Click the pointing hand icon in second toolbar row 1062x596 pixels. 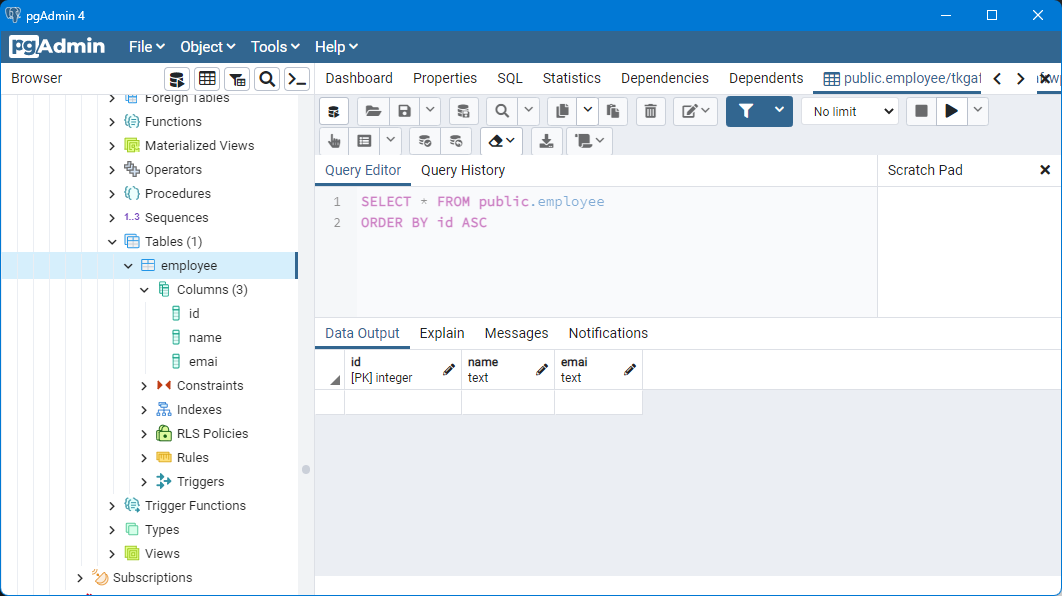[334, 141]
